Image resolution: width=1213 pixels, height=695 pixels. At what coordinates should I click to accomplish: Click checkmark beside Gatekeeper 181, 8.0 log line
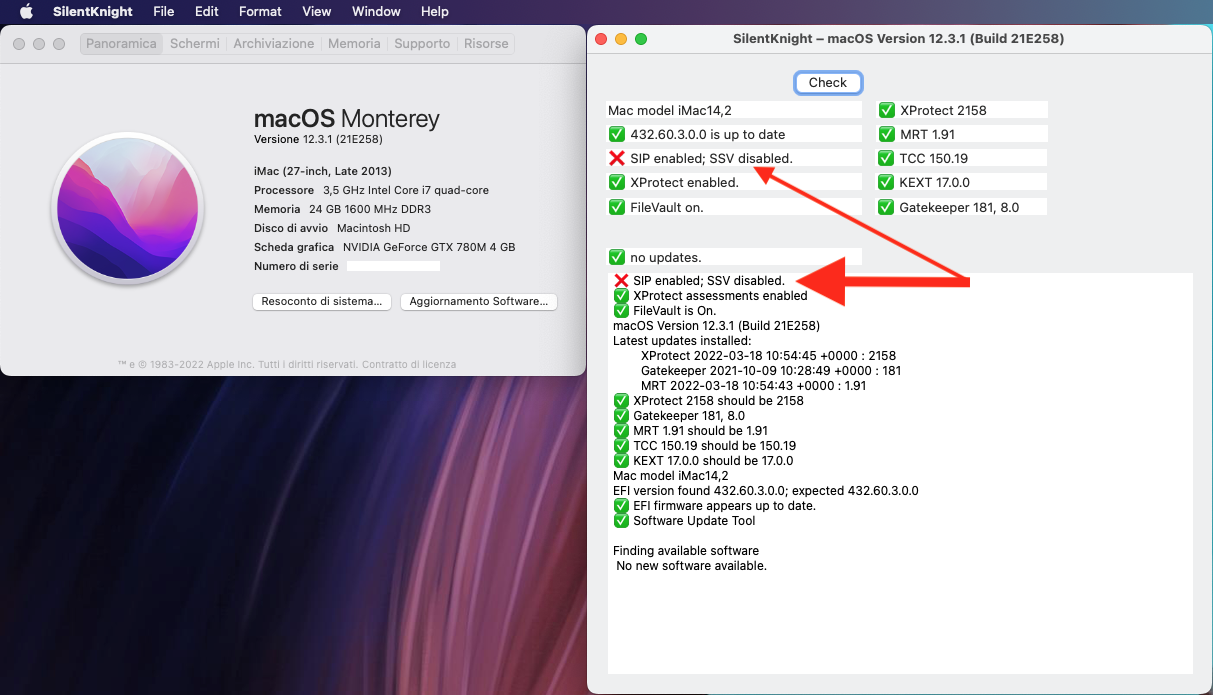[621, 416]
